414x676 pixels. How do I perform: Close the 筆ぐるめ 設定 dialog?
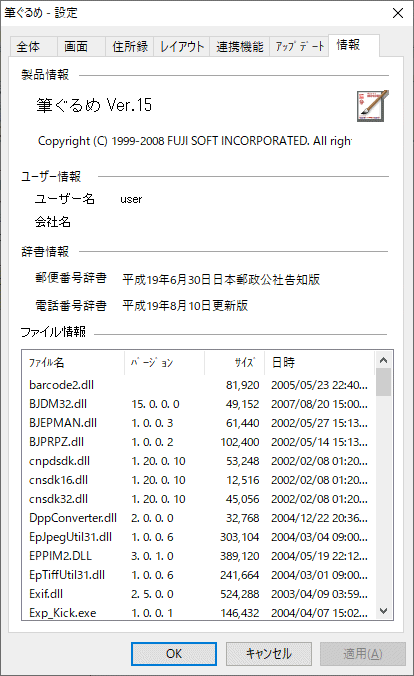pos(398,13)
